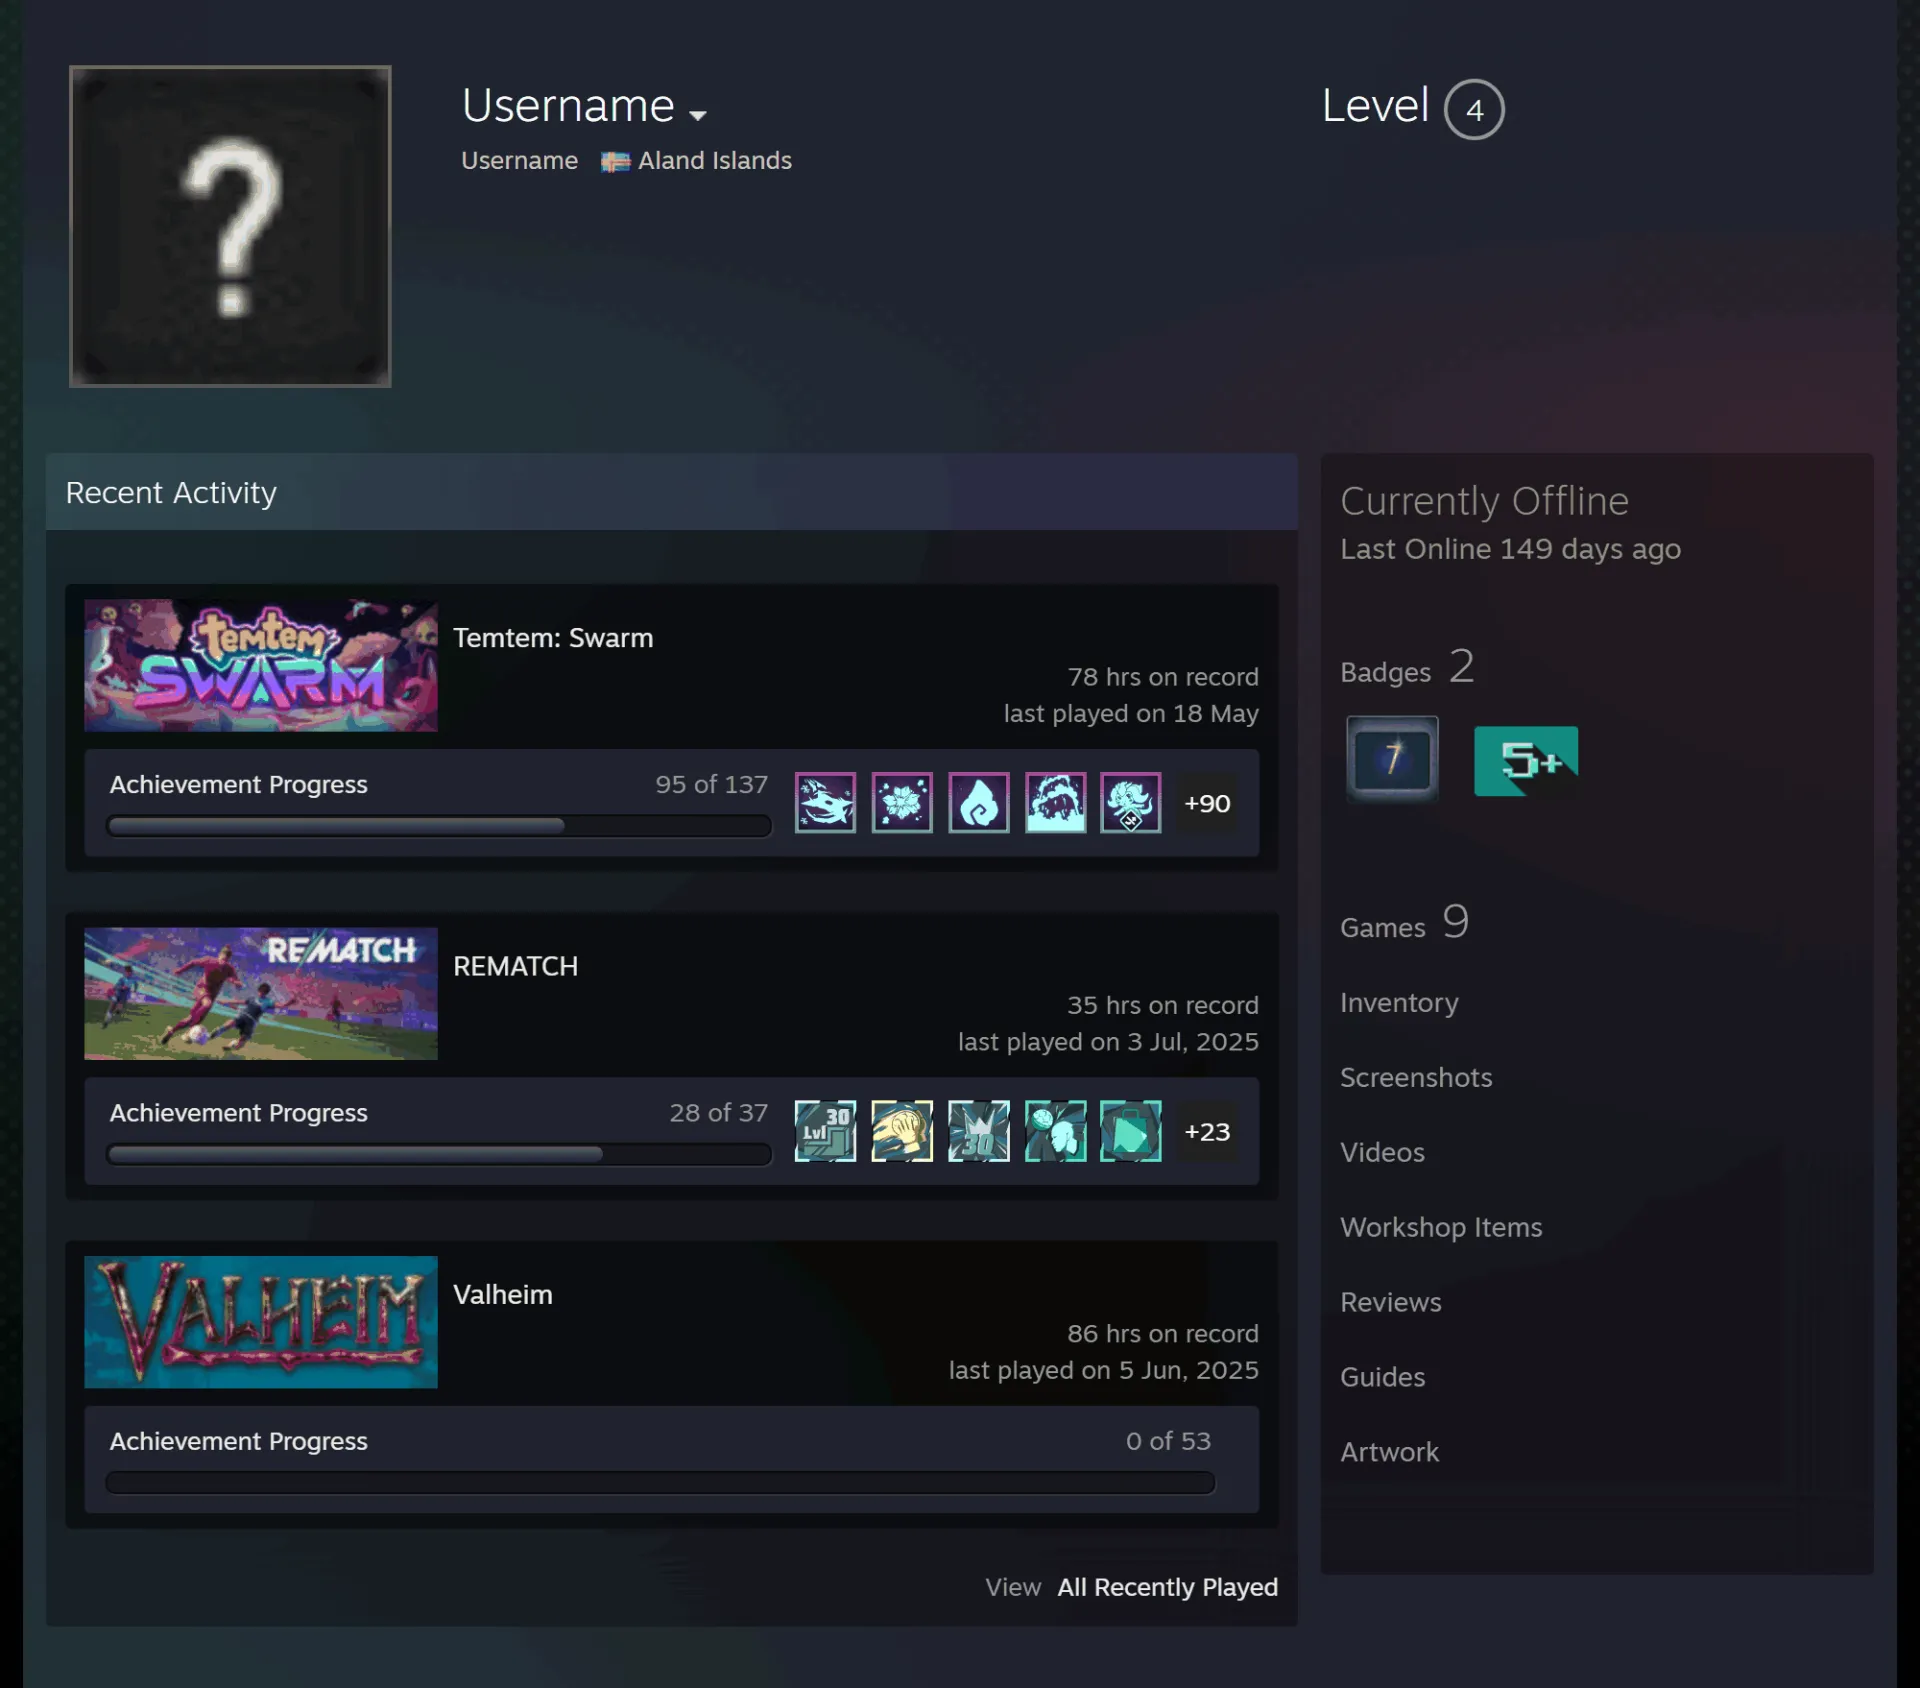
Task: Open the Screenshots section
Action: coord(1416,1078)
